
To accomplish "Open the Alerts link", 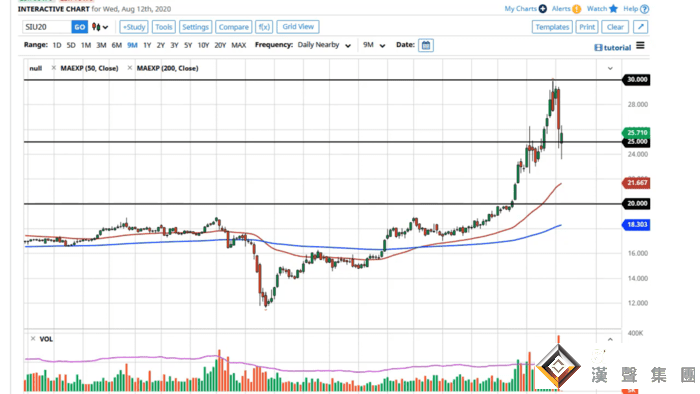I will (x=561, y=8).
